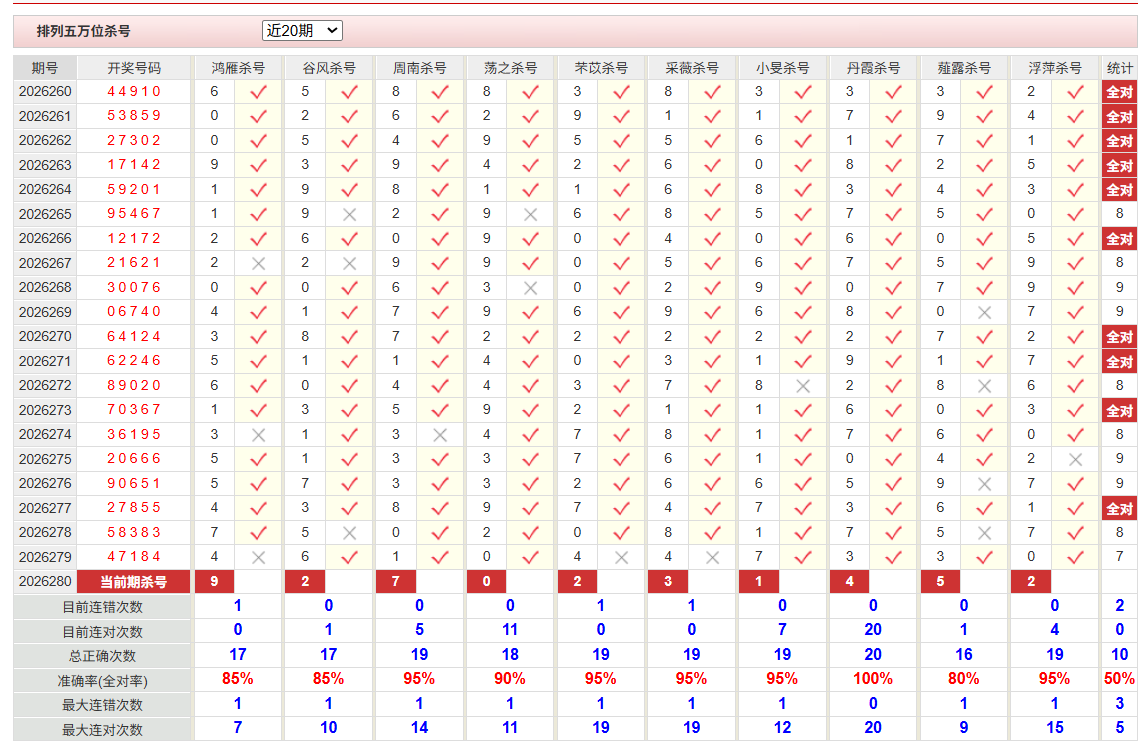Click gray cross in 谷风 column, row 2026265

[349, 215]
